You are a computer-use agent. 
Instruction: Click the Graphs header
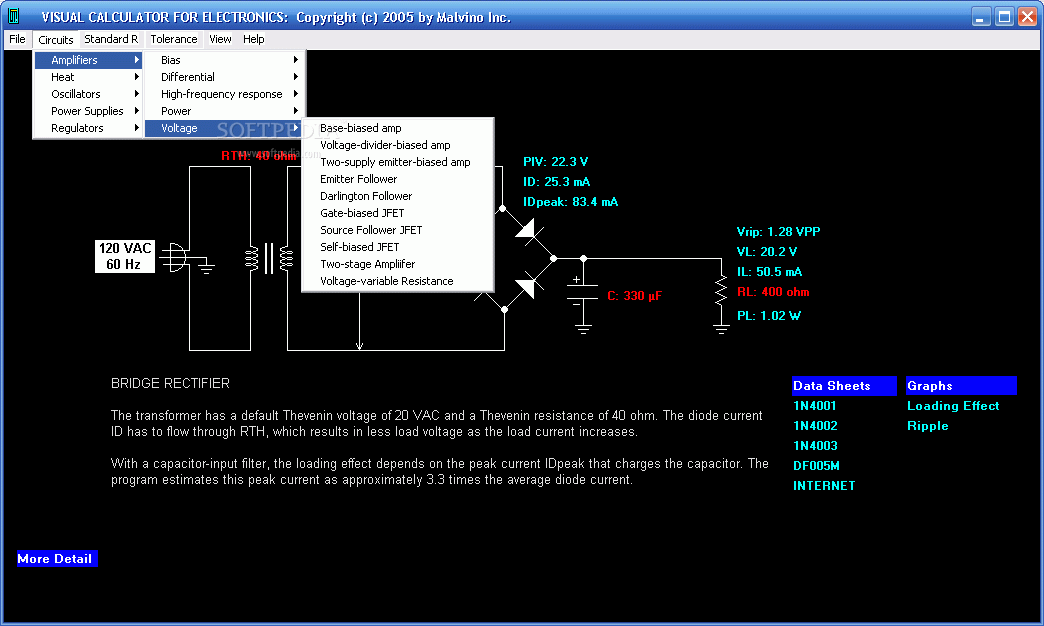(961, 386)
